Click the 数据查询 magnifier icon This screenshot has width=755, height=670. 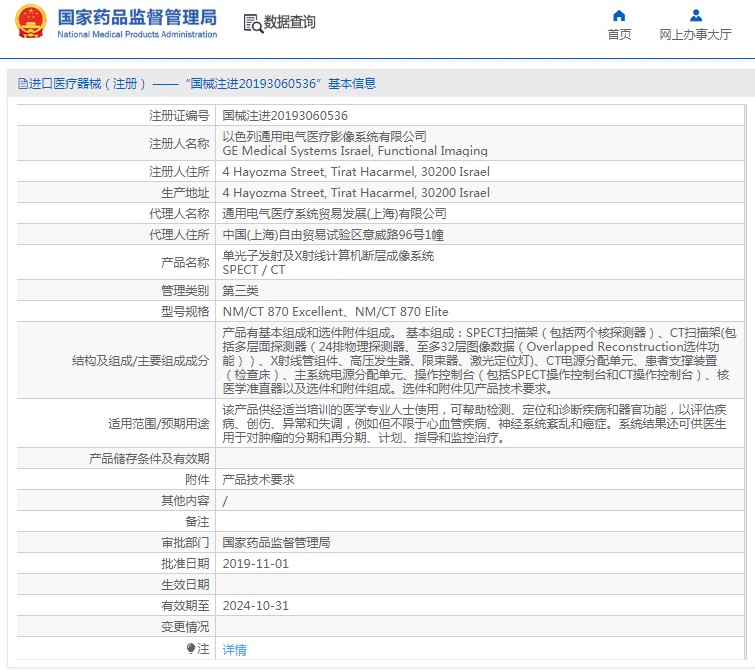[253, 23]
